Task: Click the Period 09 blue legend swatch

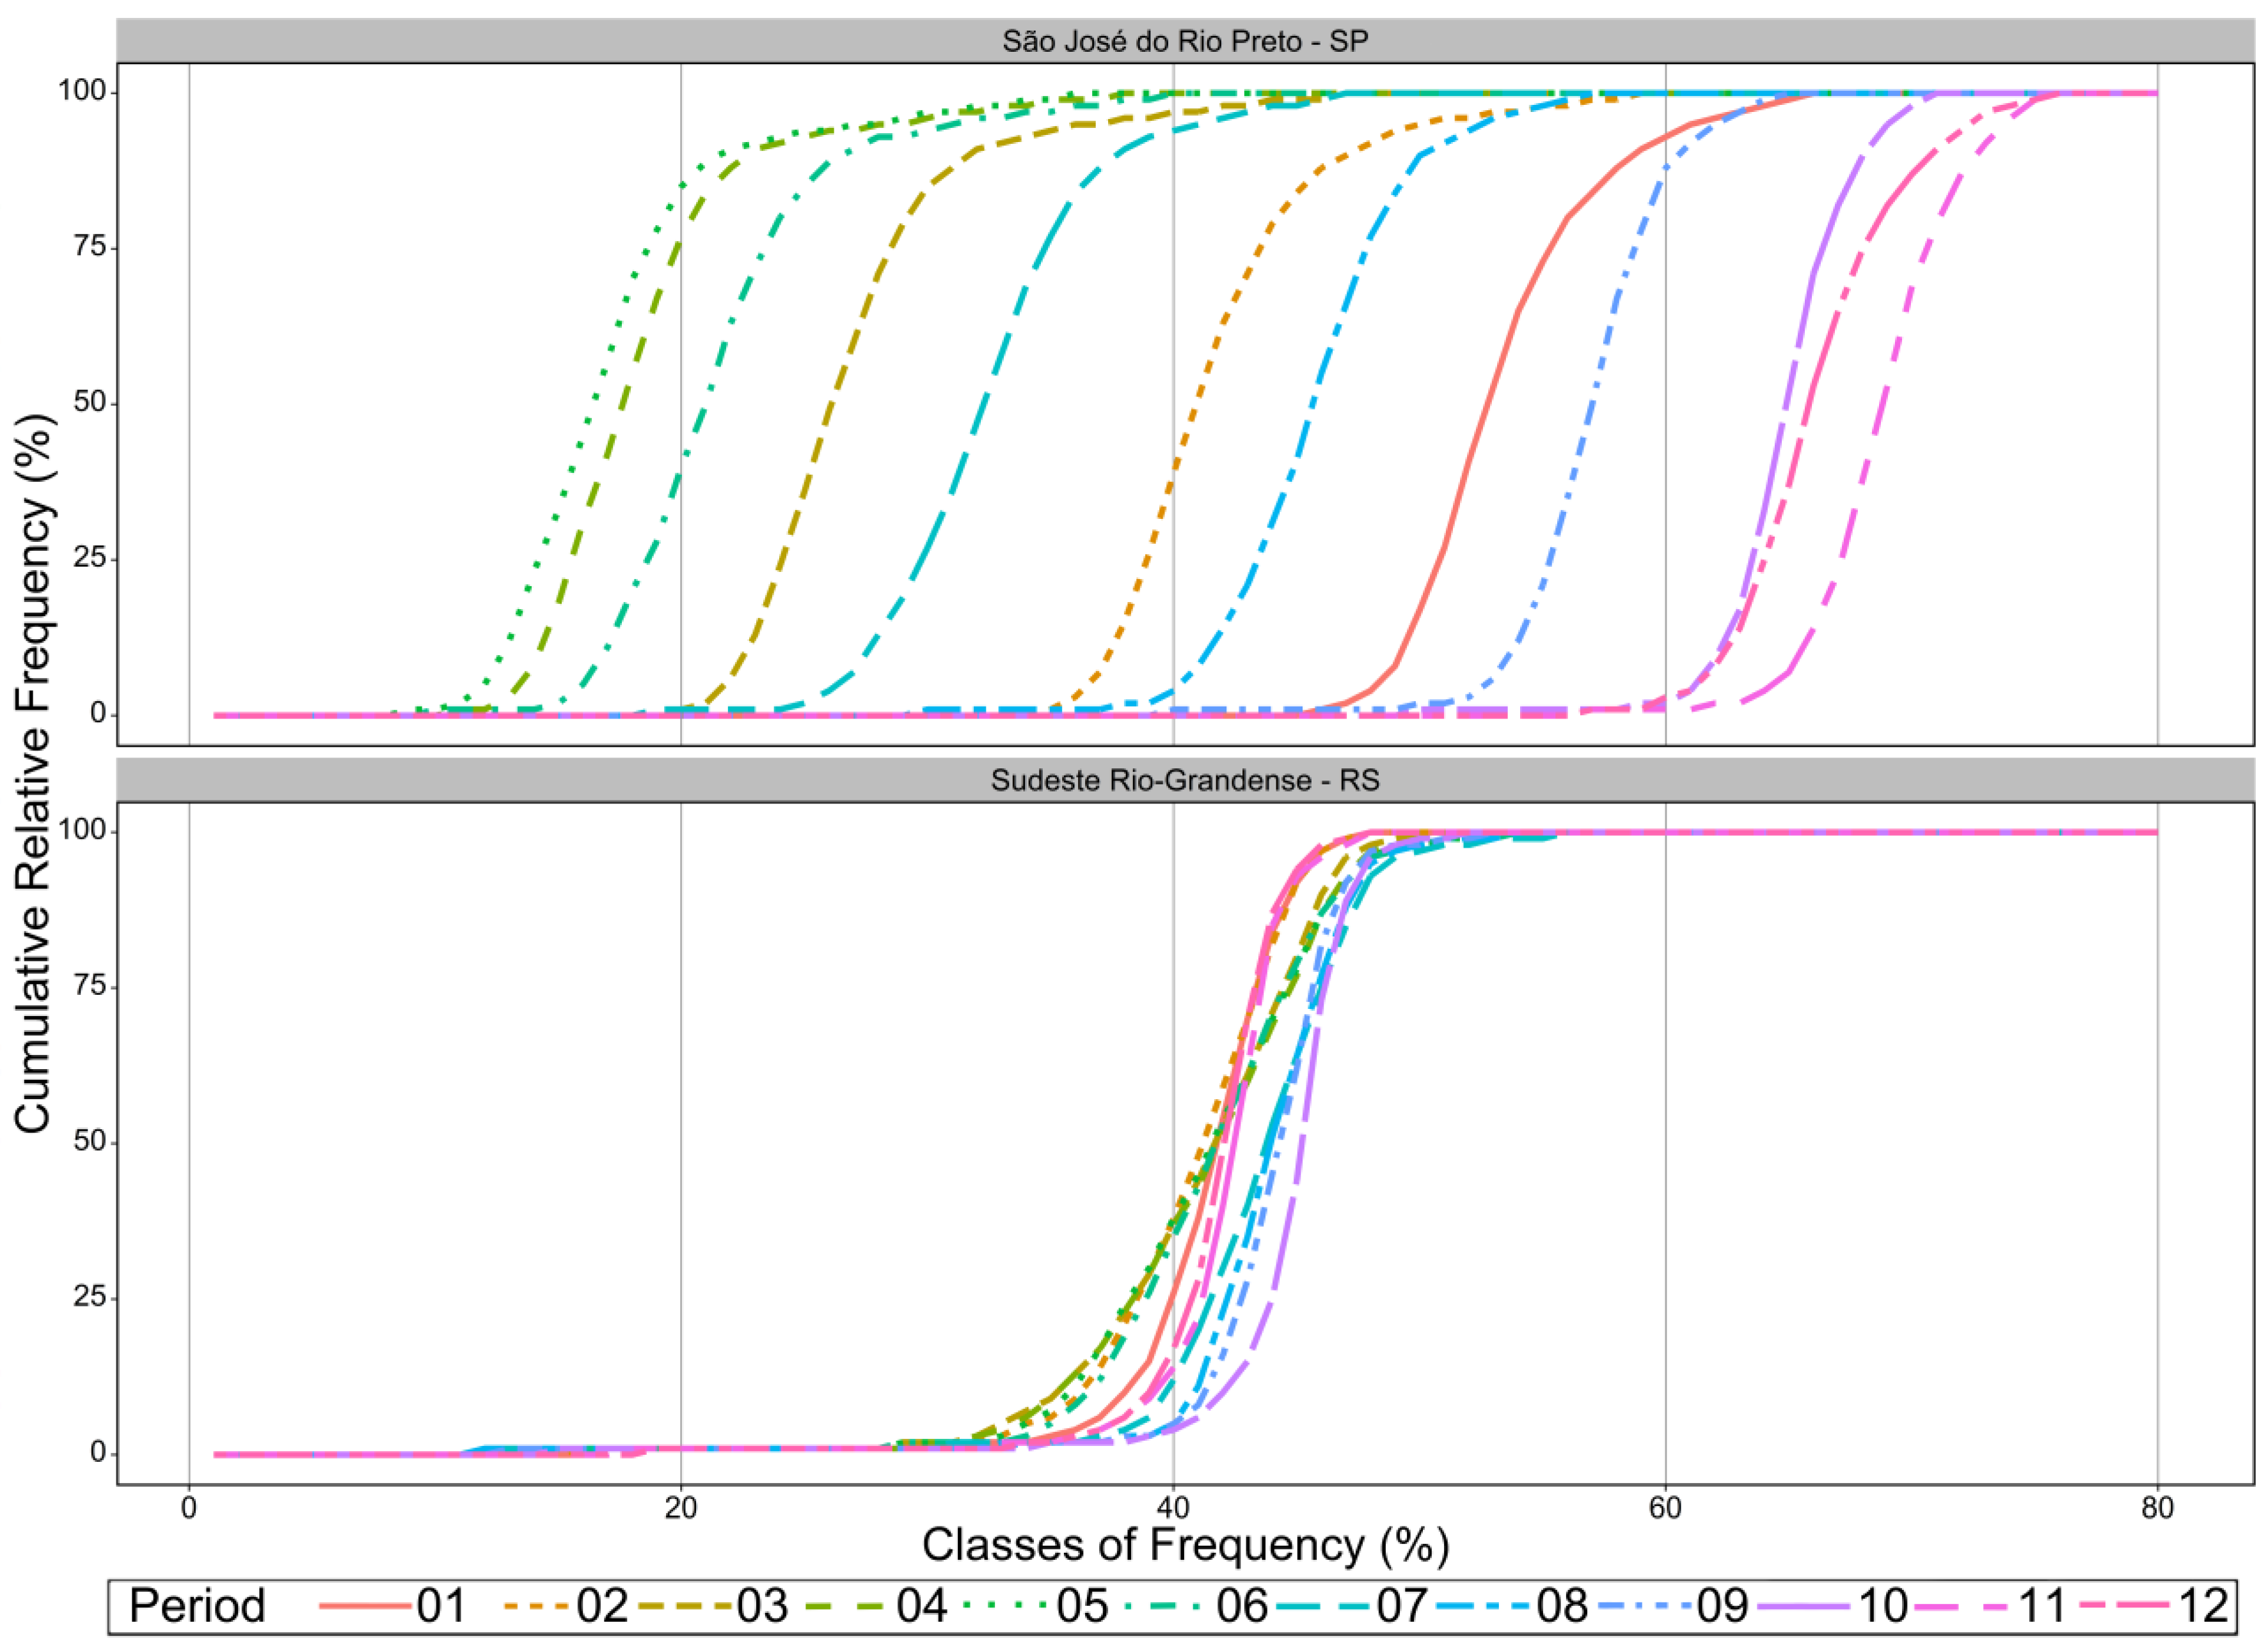Action: [1644, 1606]
